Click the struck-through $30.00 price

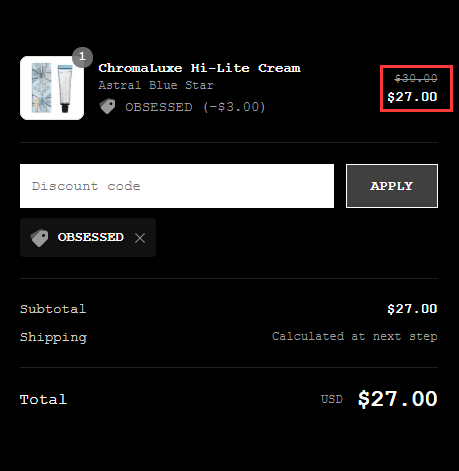pyautogui.click(x=416, y=78)
